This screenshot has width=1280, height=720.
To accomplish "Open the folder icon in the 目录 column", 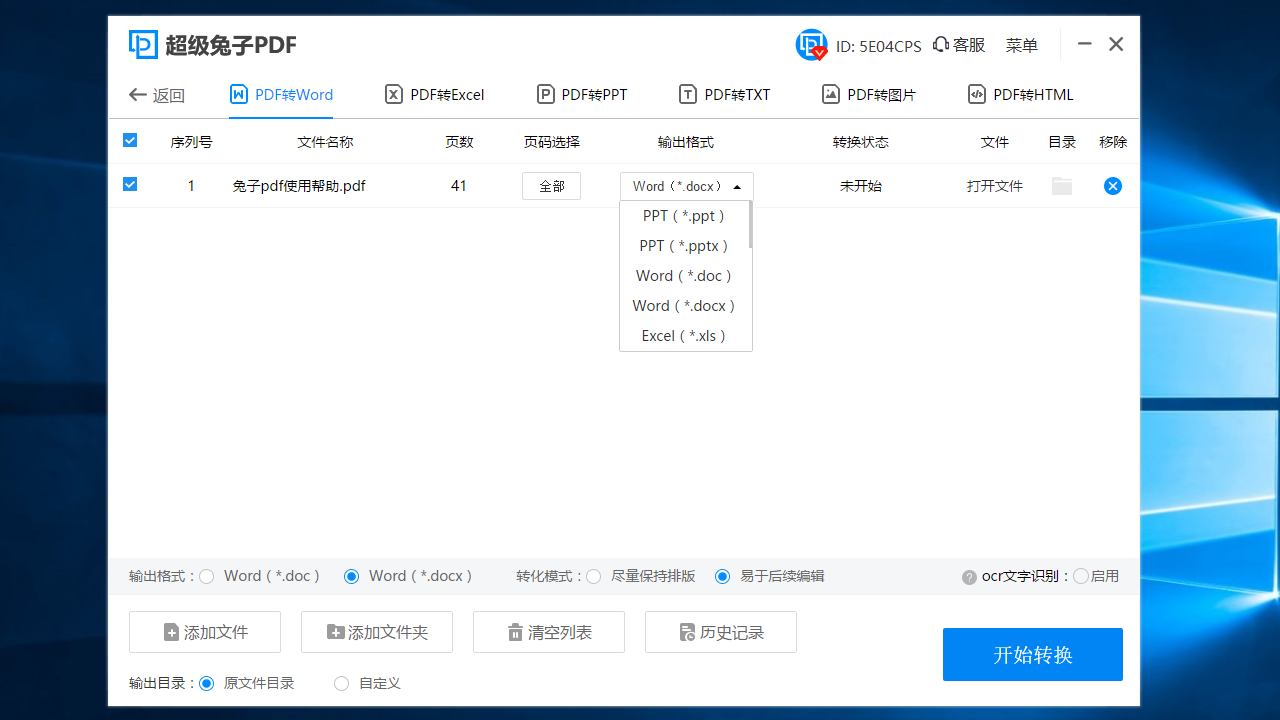I will tap(1061, 185).
